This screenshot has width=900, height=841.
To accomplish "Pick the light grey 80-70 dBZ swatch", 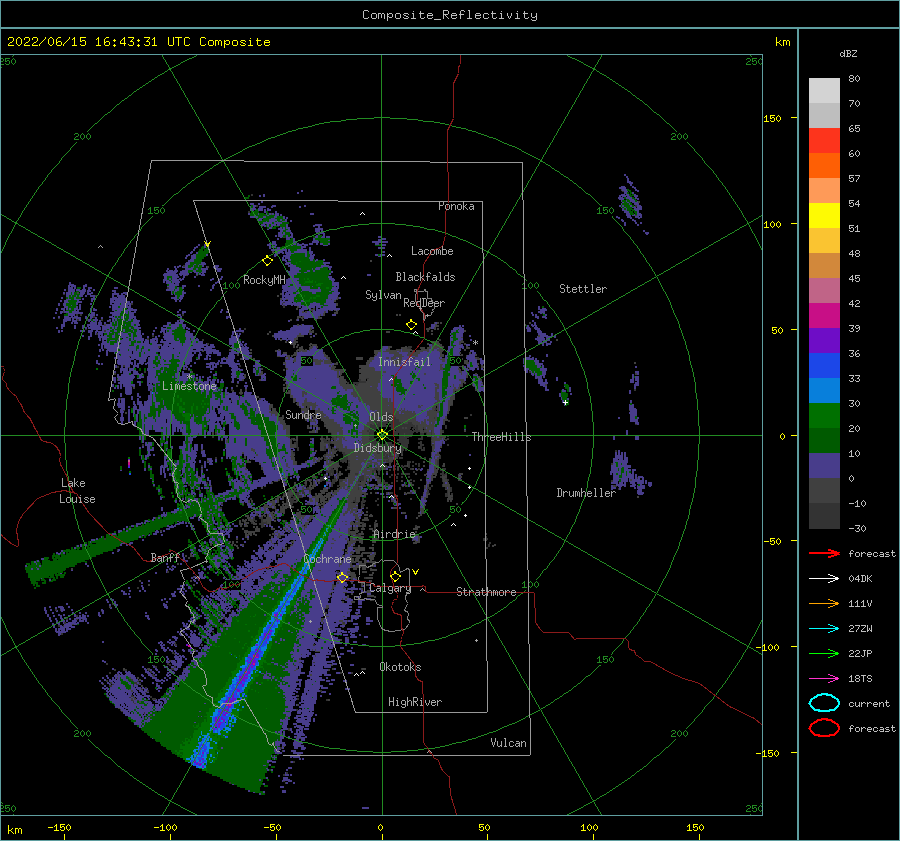I will (x=824, y=90).
